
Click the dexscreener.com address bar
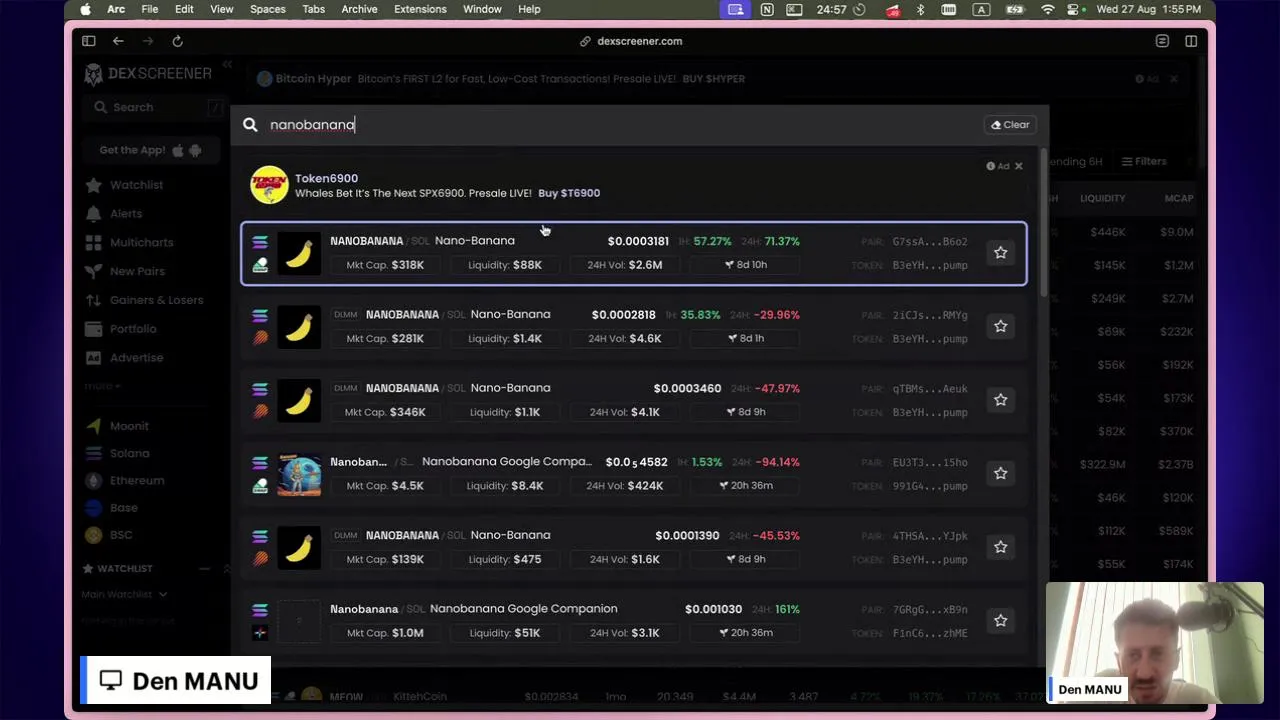point(631,41)
